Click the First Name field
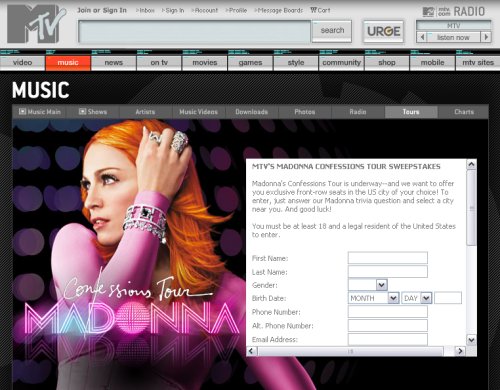 (388, 258)
